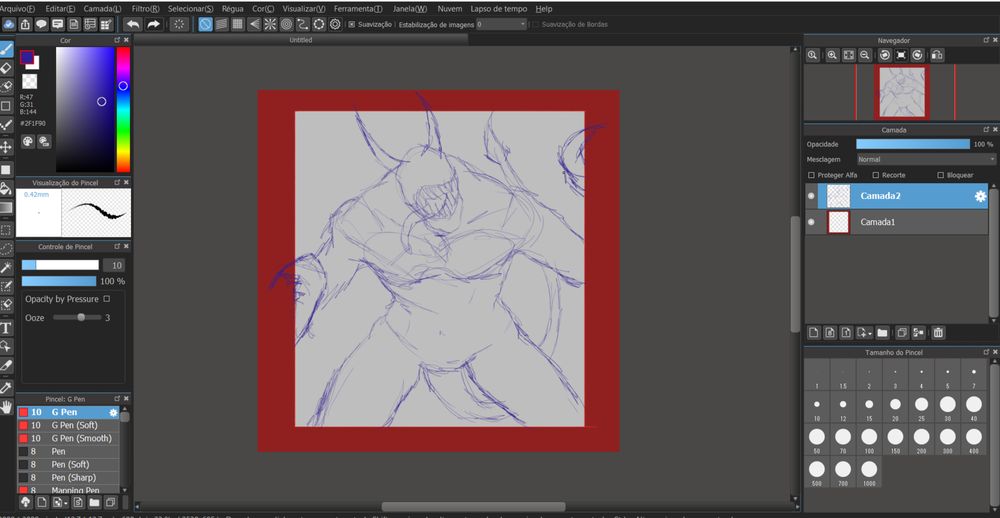Choose brush size 1000 preset
This screenshot has width=1000, height=518.
pos(869,473)
